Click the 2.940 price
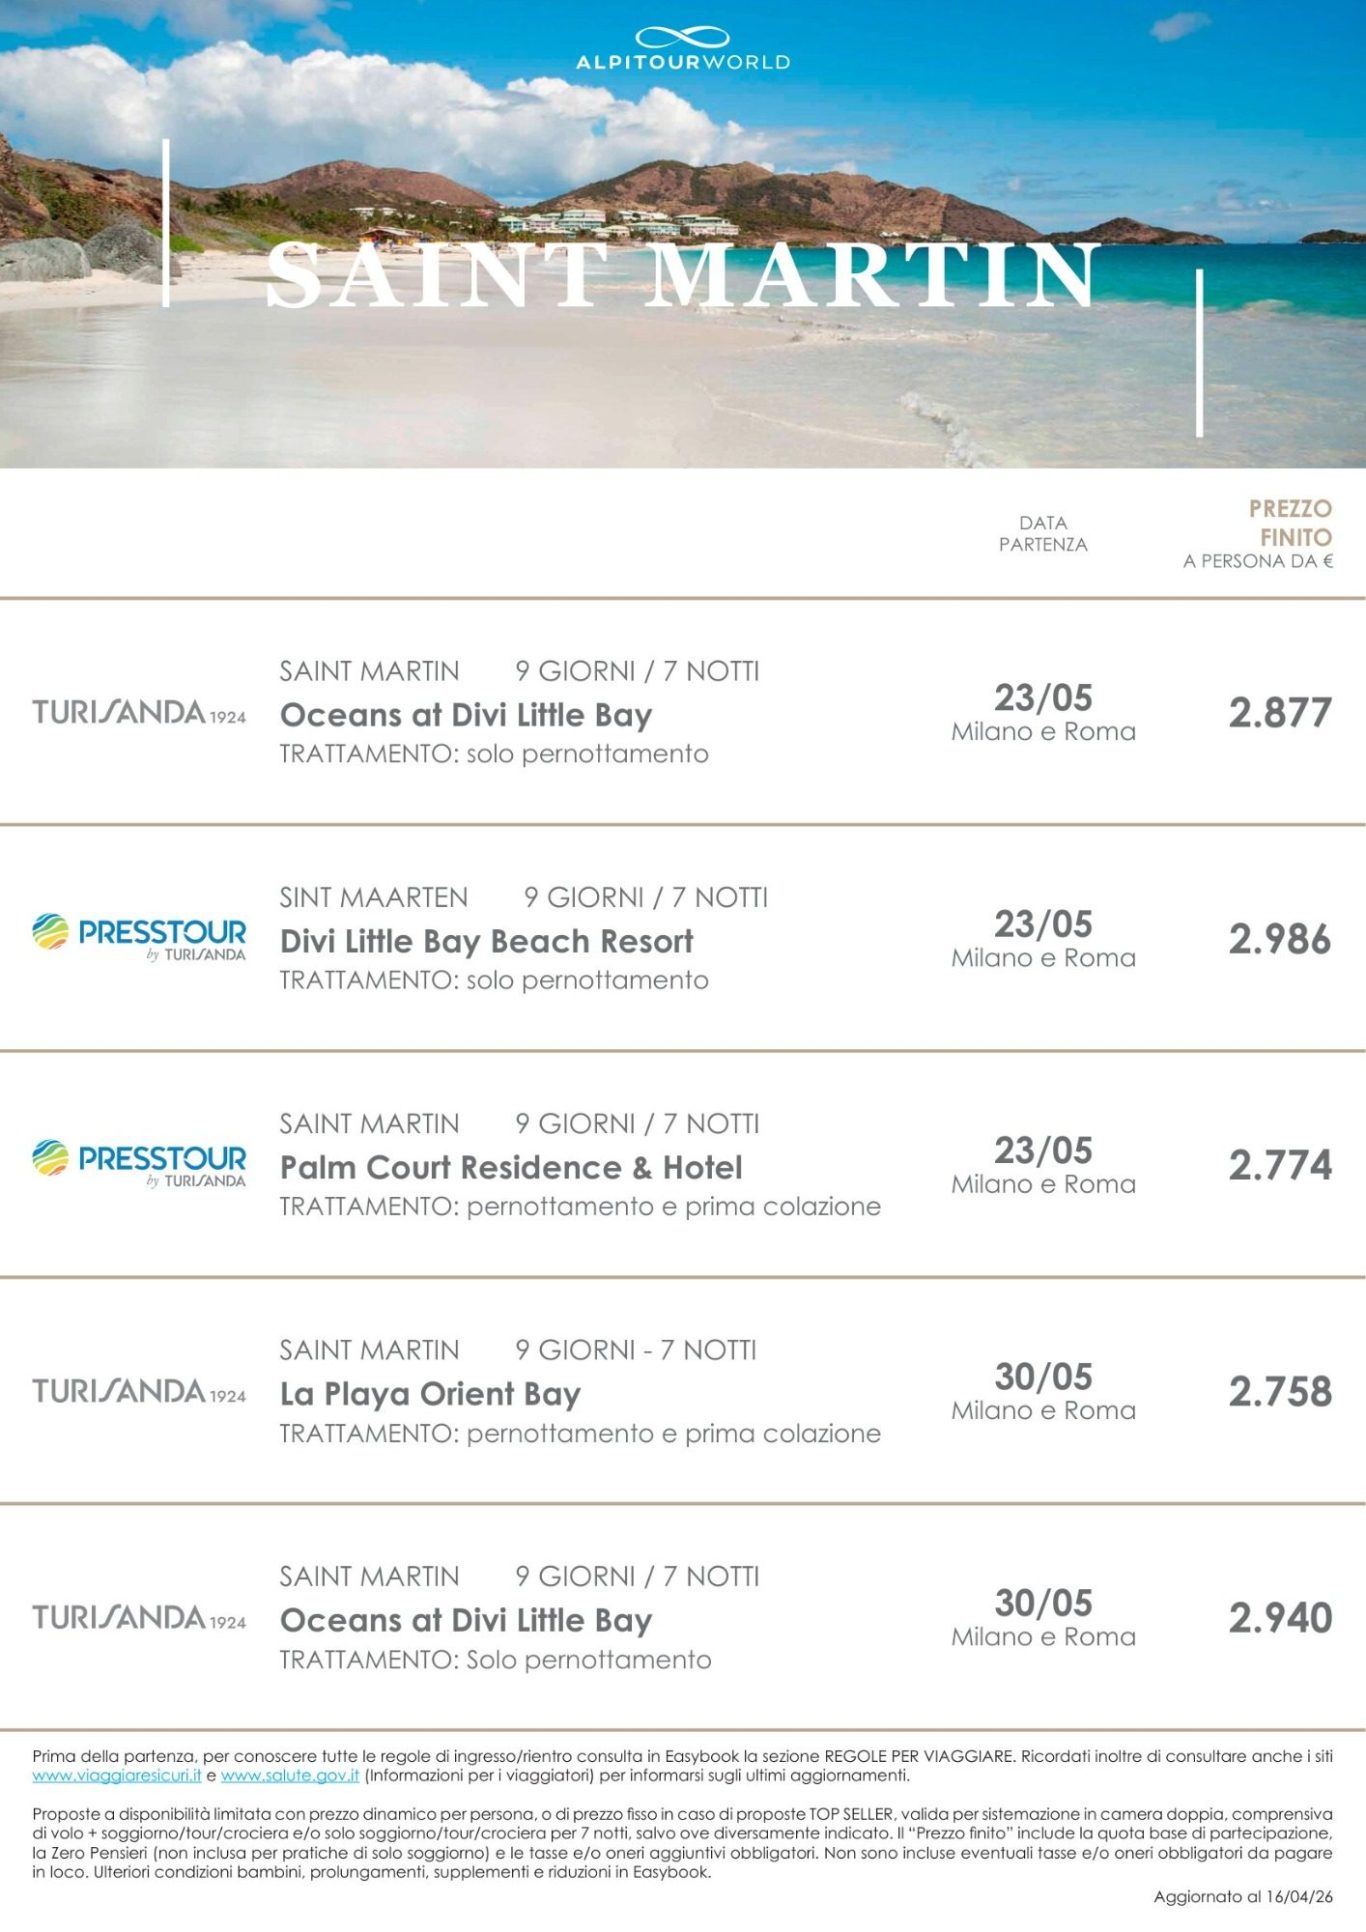The height and width of the screenshot is (1932, 1366). [1280, 1618]
